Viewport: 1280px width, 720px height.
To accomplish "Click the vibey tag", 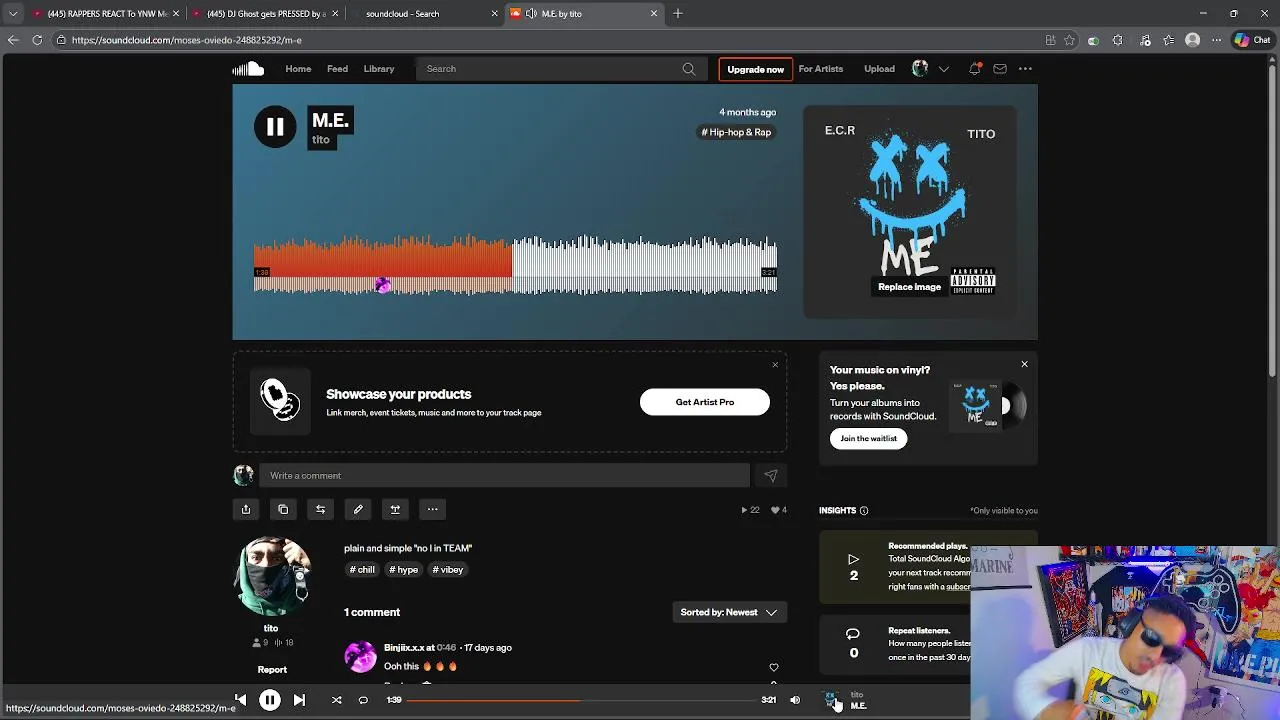I will pyautogui.click(x=448, y=570).
